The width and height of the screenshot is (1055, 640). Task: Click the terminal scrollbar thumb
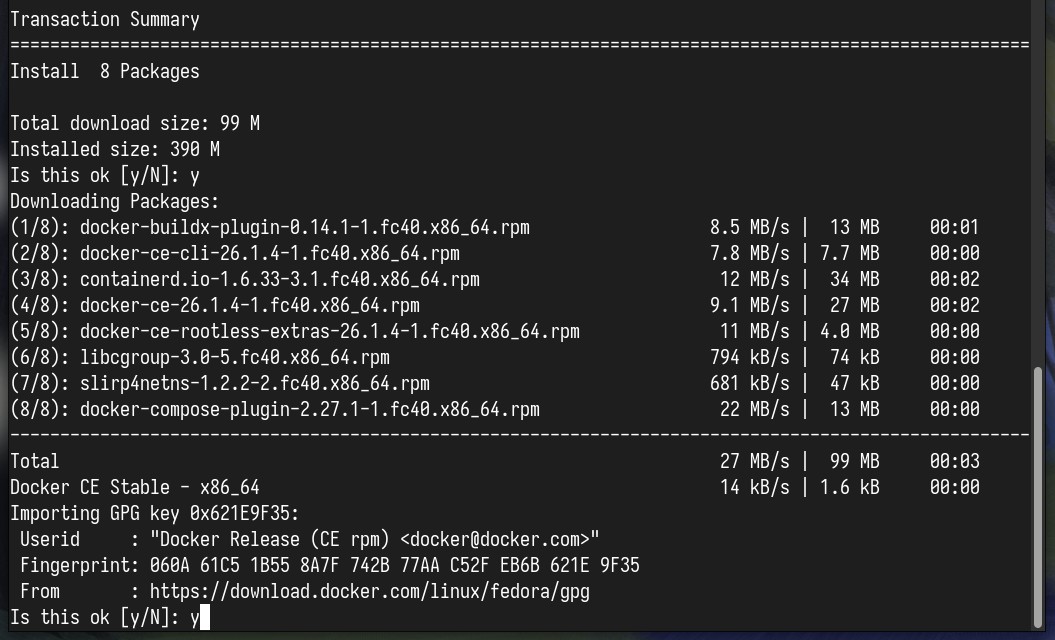(1038, 497)
